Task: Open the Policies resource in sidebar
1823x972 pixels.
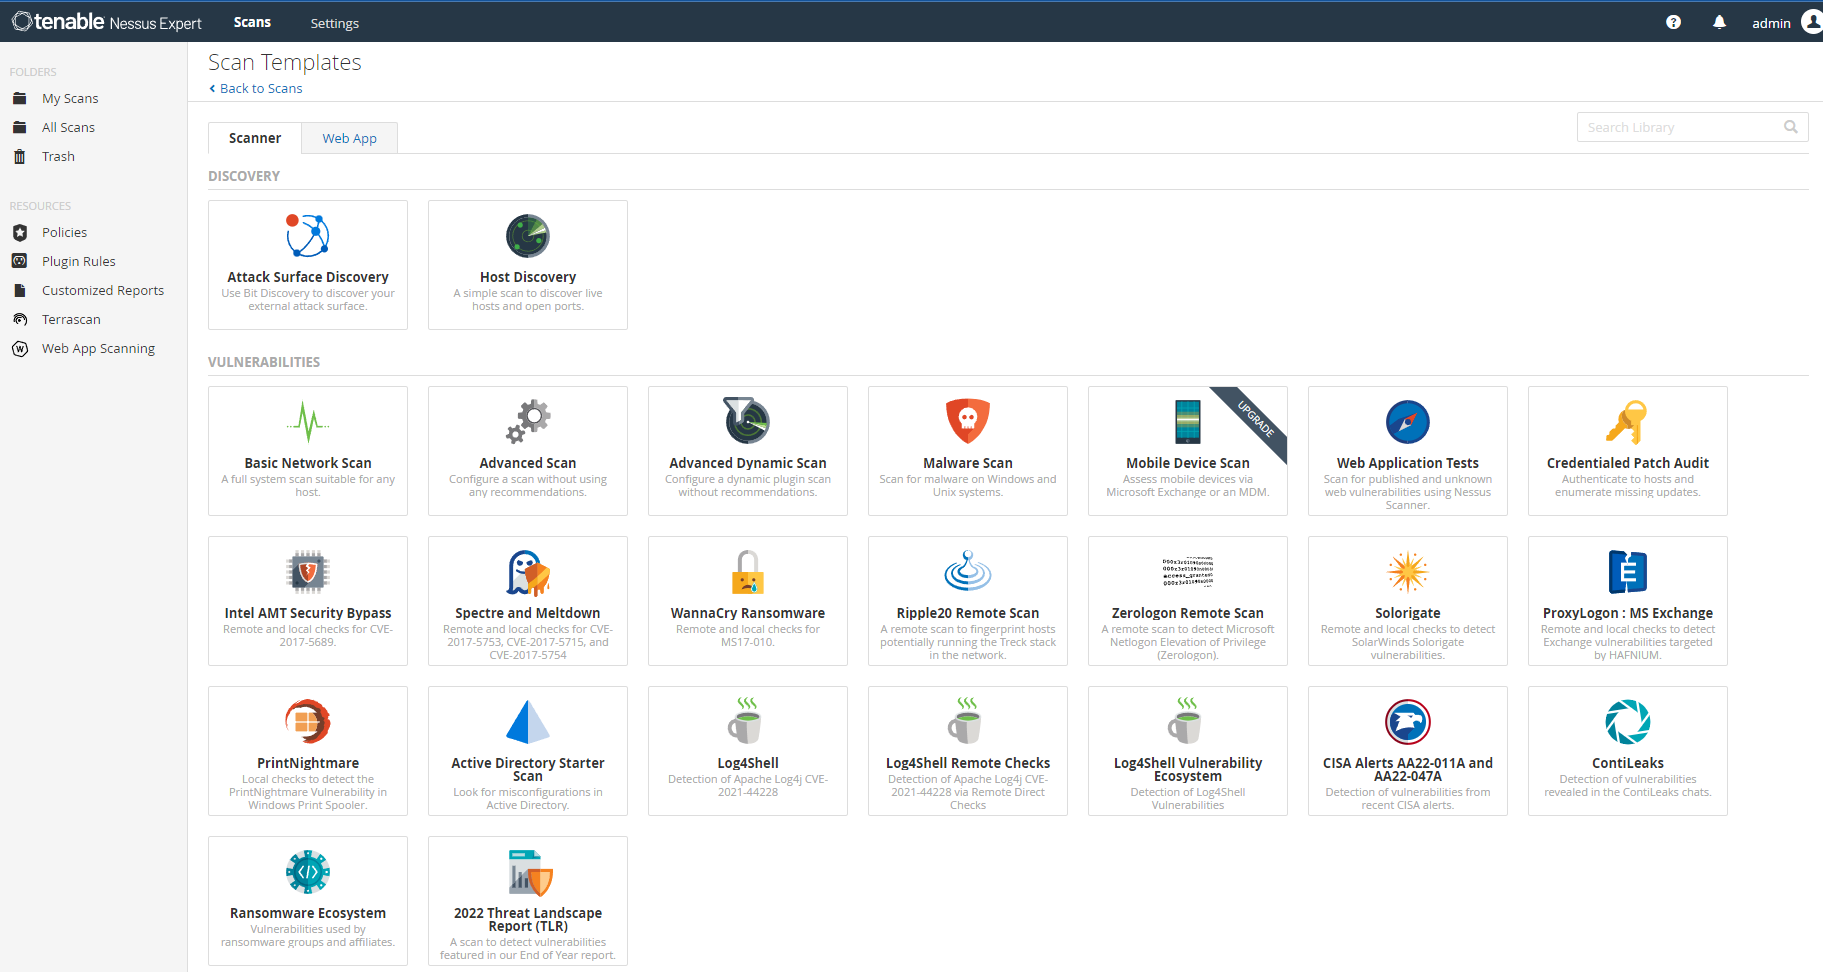Action: coord(64,232)
